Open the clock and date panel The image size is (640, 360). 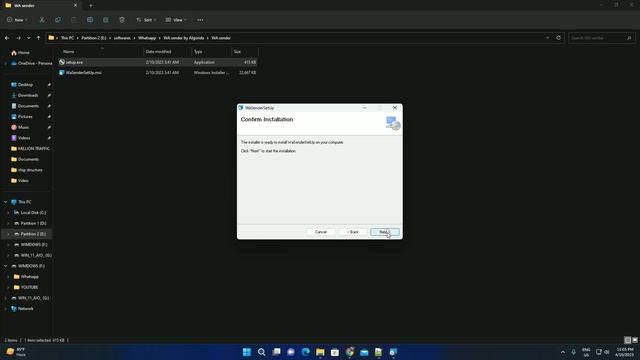625,352
